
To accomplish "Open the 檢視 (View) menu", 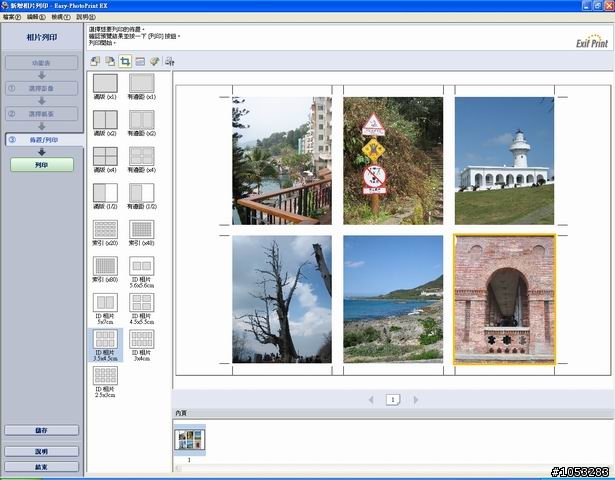I will click(60, 17).
